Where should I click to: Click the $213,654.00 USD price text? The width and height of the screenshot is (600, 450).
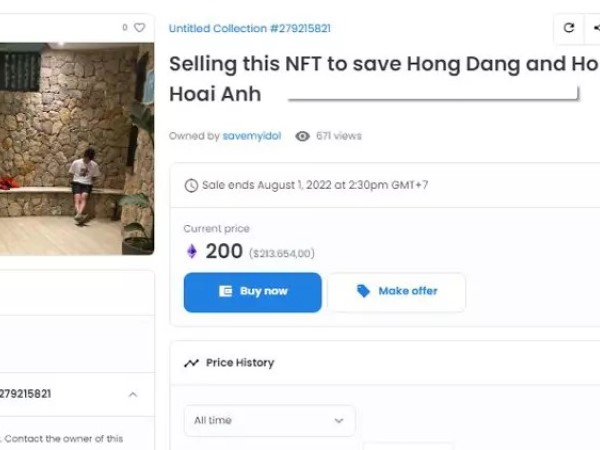(282, 254)
